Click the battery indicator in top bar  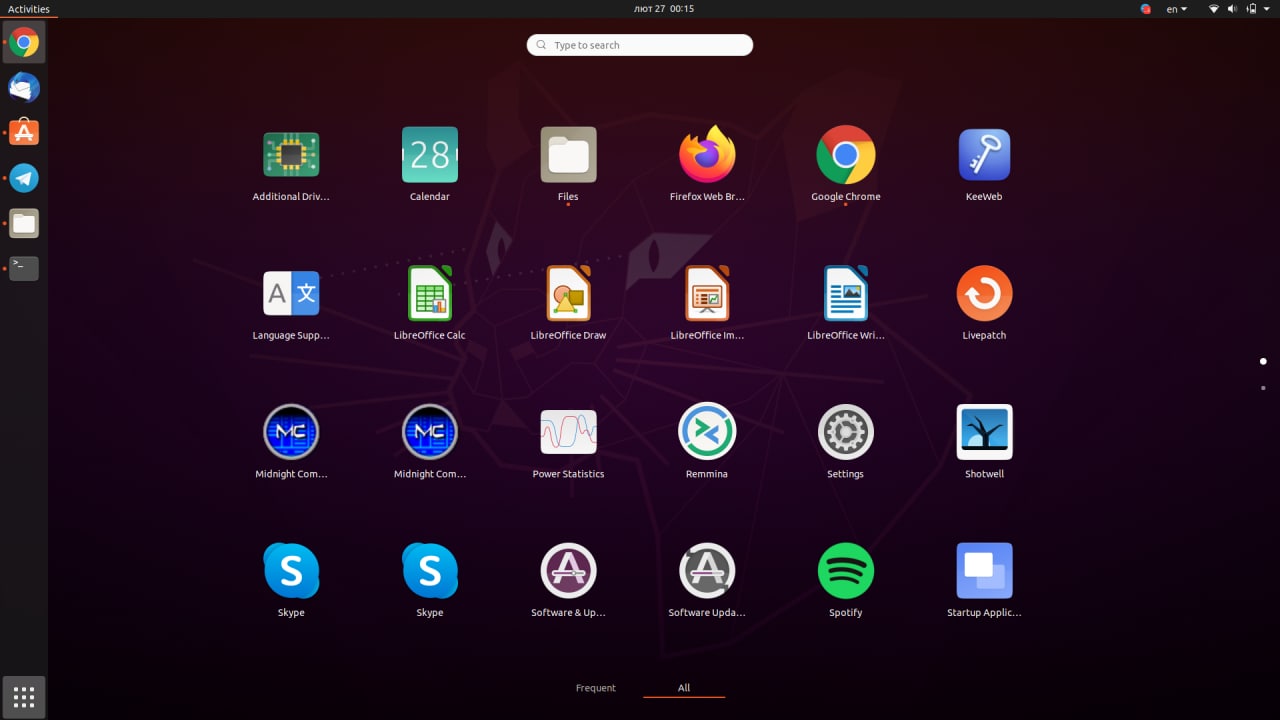(1251, 9)
